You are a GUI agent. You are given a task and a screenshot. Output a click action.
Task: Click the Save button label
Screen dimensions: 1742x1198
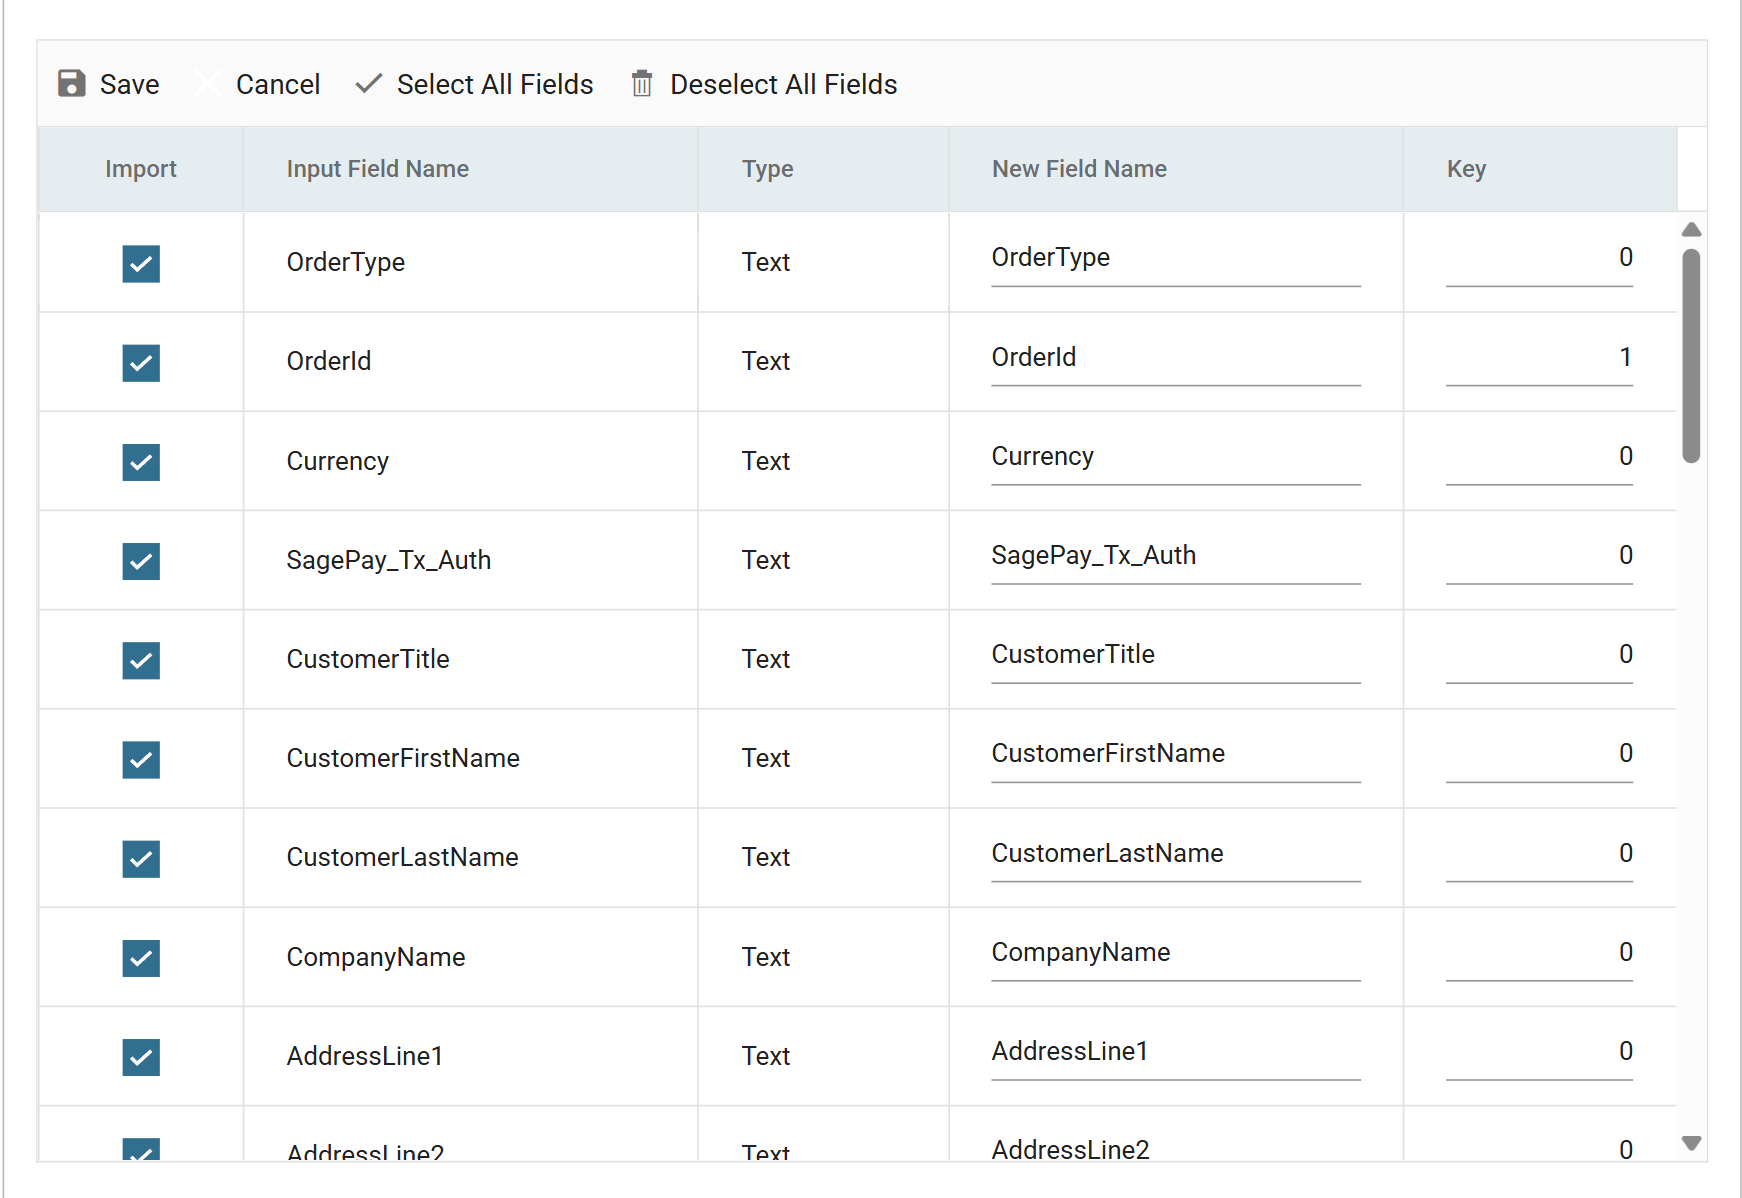pos(129,84)
